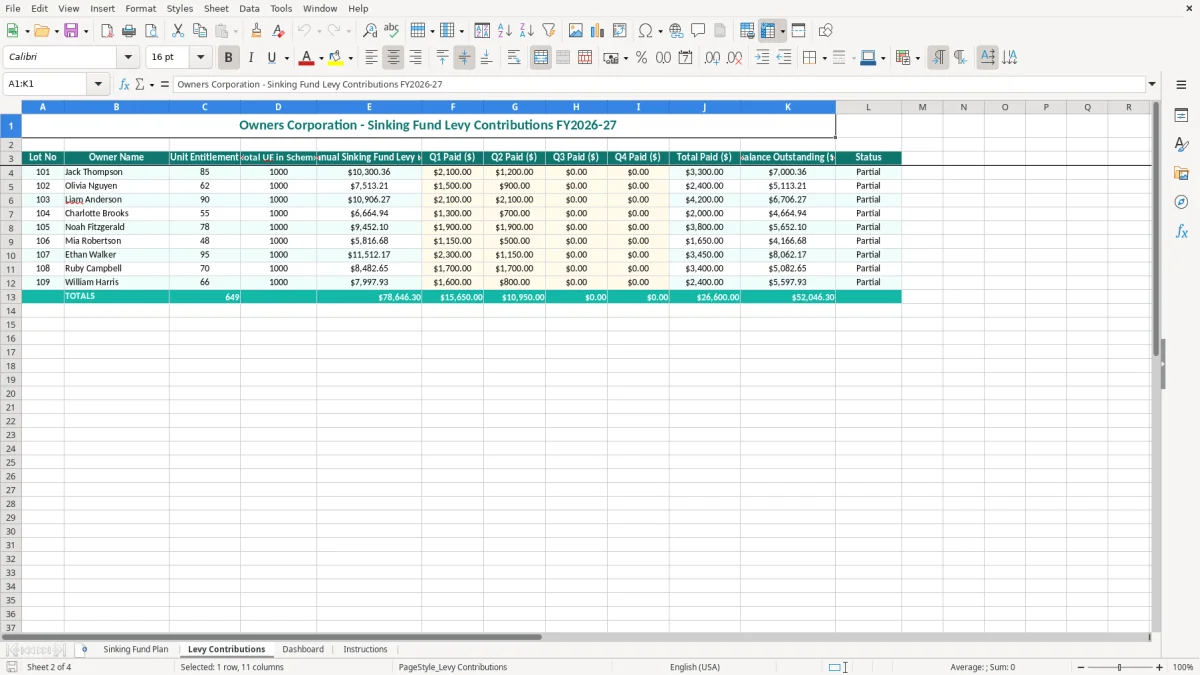Open sidebar Gallery panel icon
The image size is (1200, 675).
1181,174
